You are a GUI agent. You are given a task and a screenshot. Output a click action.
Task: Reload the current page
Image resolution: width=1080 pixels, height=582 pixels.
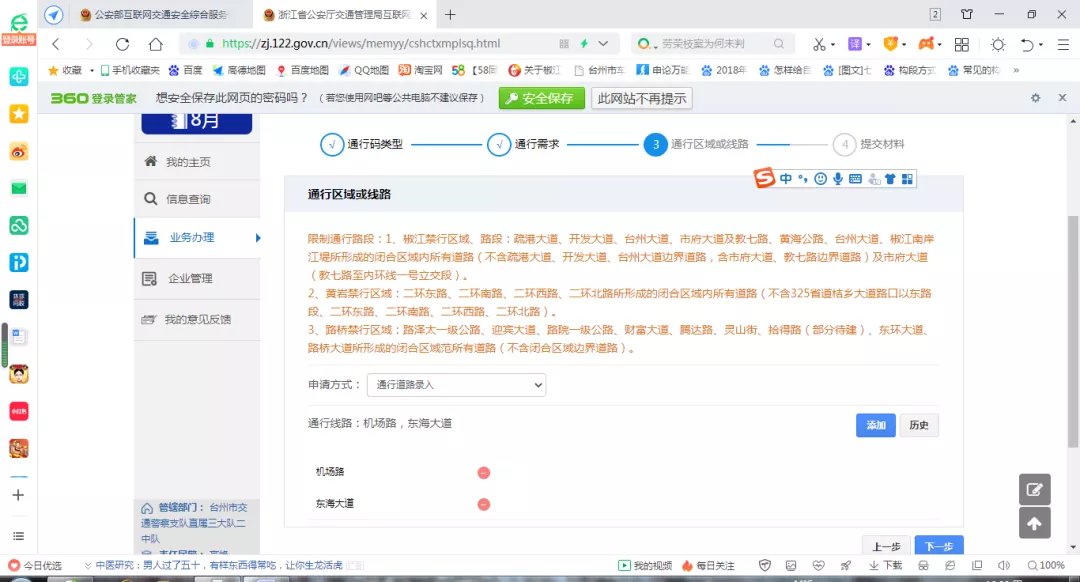click(123, 44)
